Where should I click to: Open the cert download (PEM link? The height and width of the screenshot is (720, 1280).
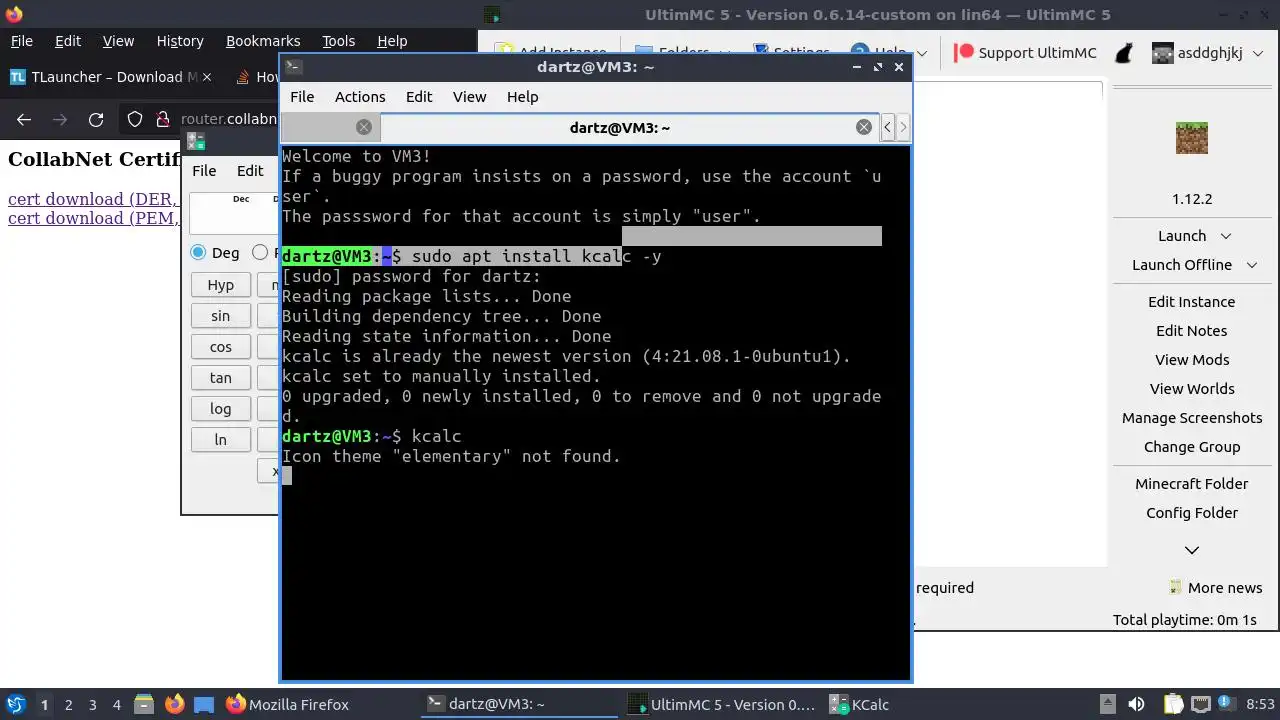pos(93,218)
